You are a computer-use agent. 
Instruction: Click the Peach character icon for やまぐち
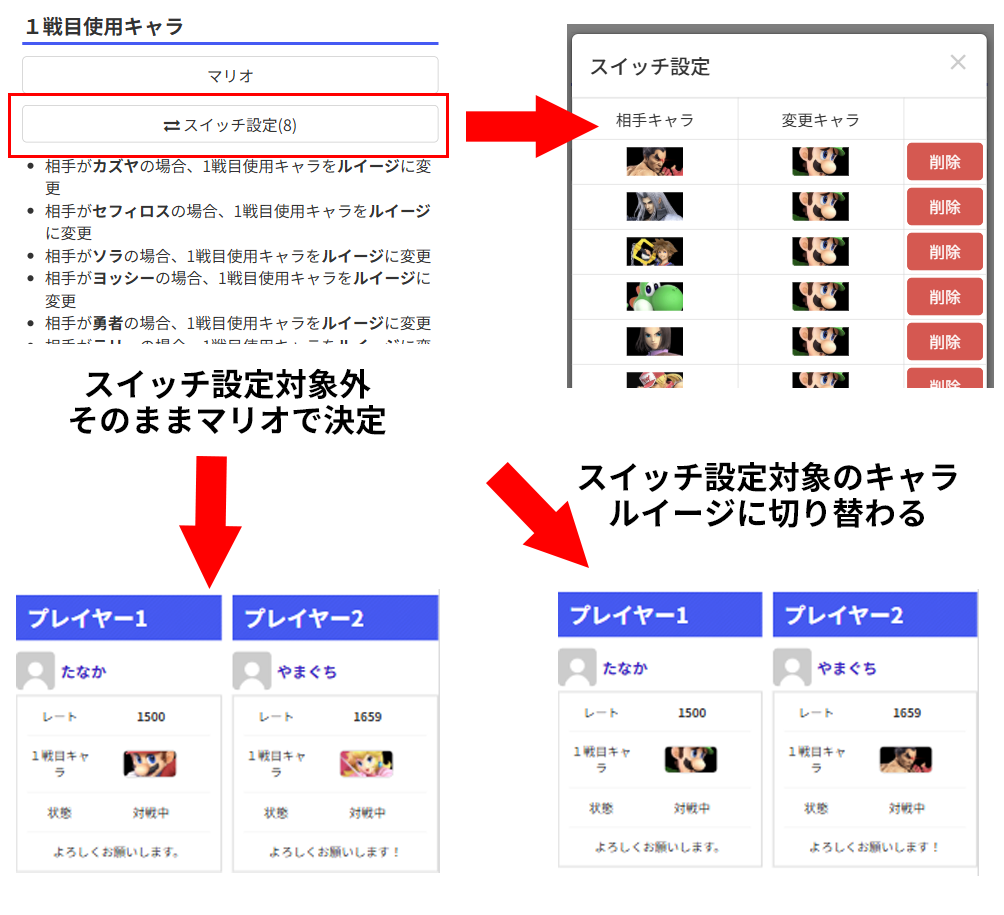click(x=366, y=764)
